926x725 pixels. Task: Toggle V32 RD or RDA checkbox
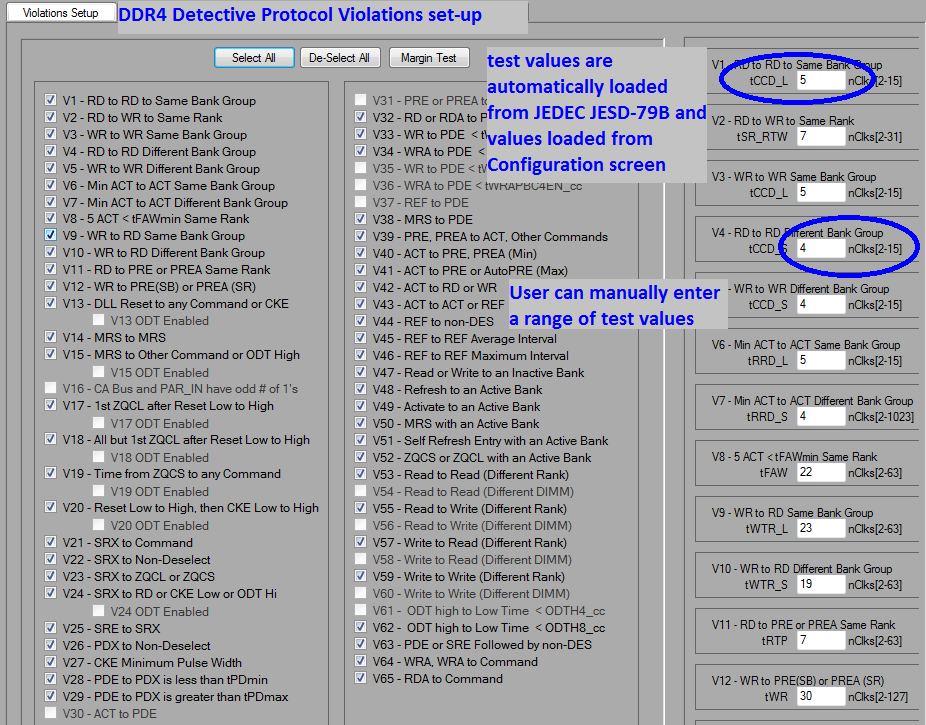pyautogui.click(x=360, y=117)
